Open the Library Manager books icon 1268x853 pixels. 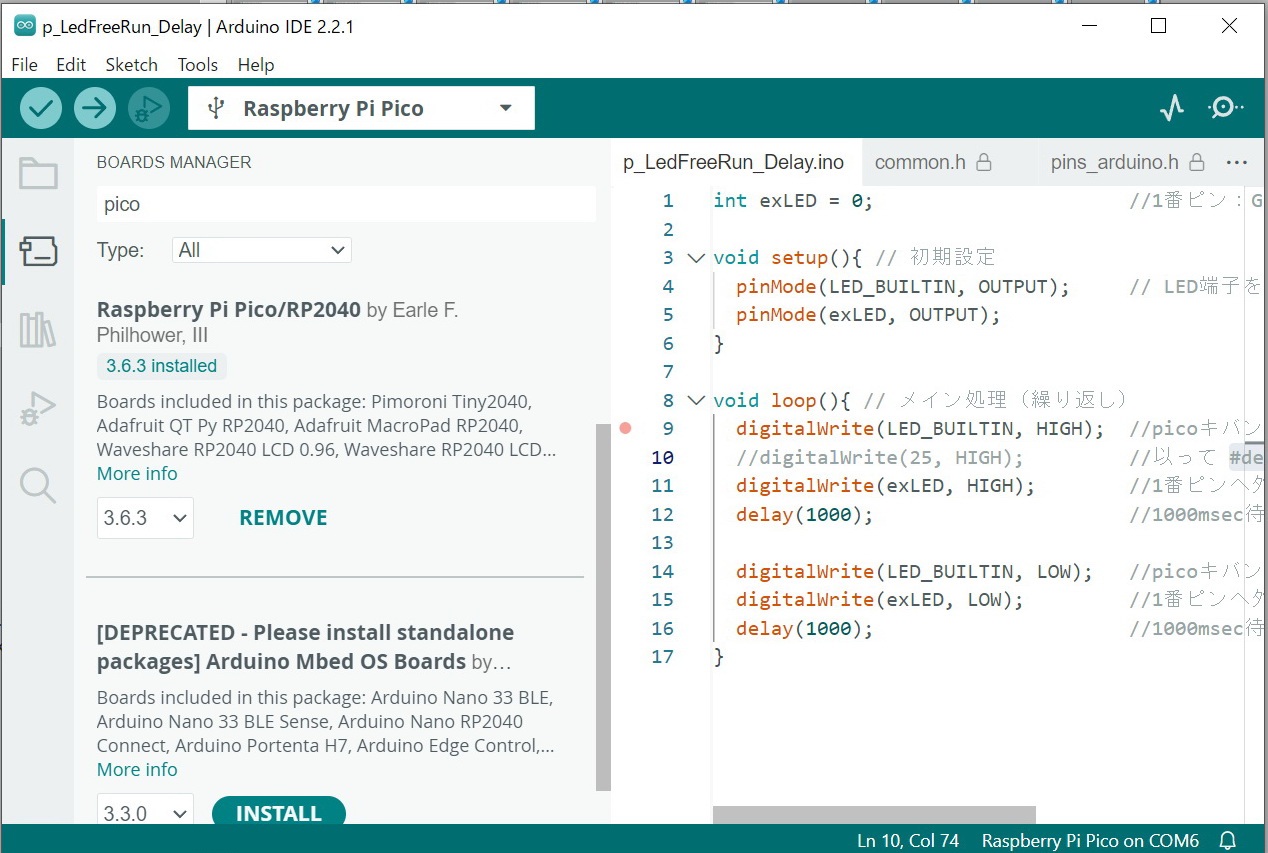click(38, 329)
